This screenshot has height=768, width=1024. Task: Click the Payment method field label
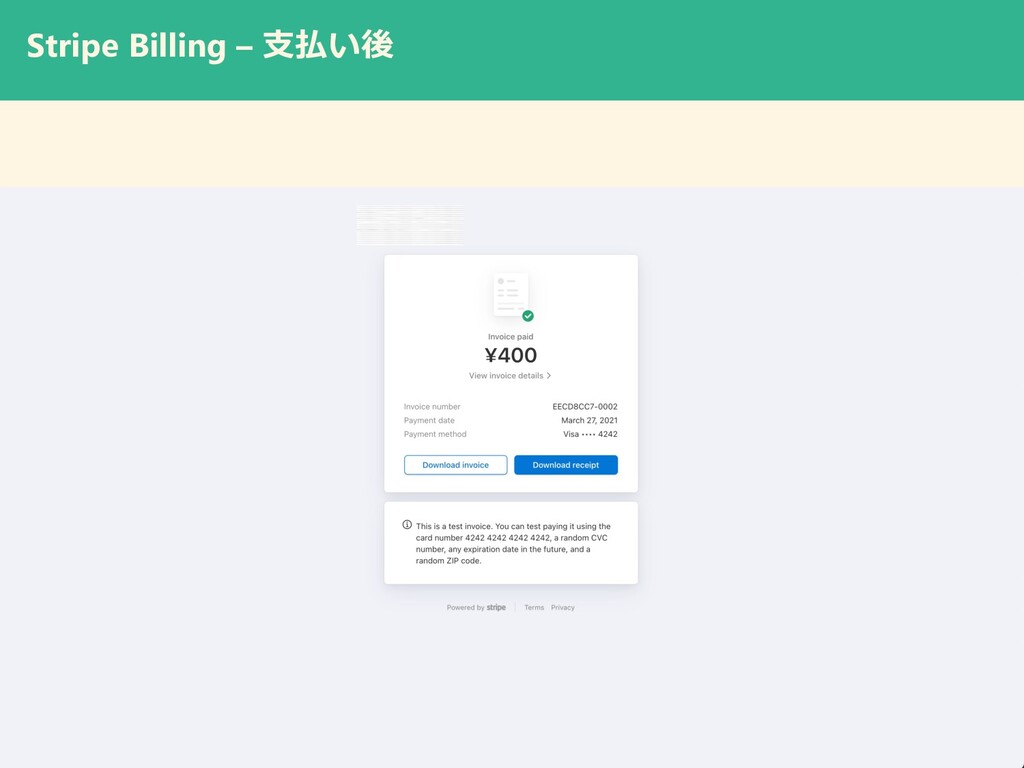pyautogui.click(x=435, y=434)
